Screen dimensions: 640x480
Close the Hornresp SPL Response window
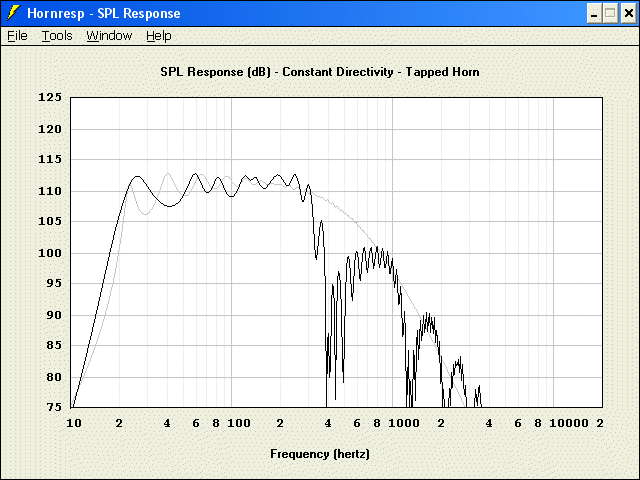click(629, 13)
